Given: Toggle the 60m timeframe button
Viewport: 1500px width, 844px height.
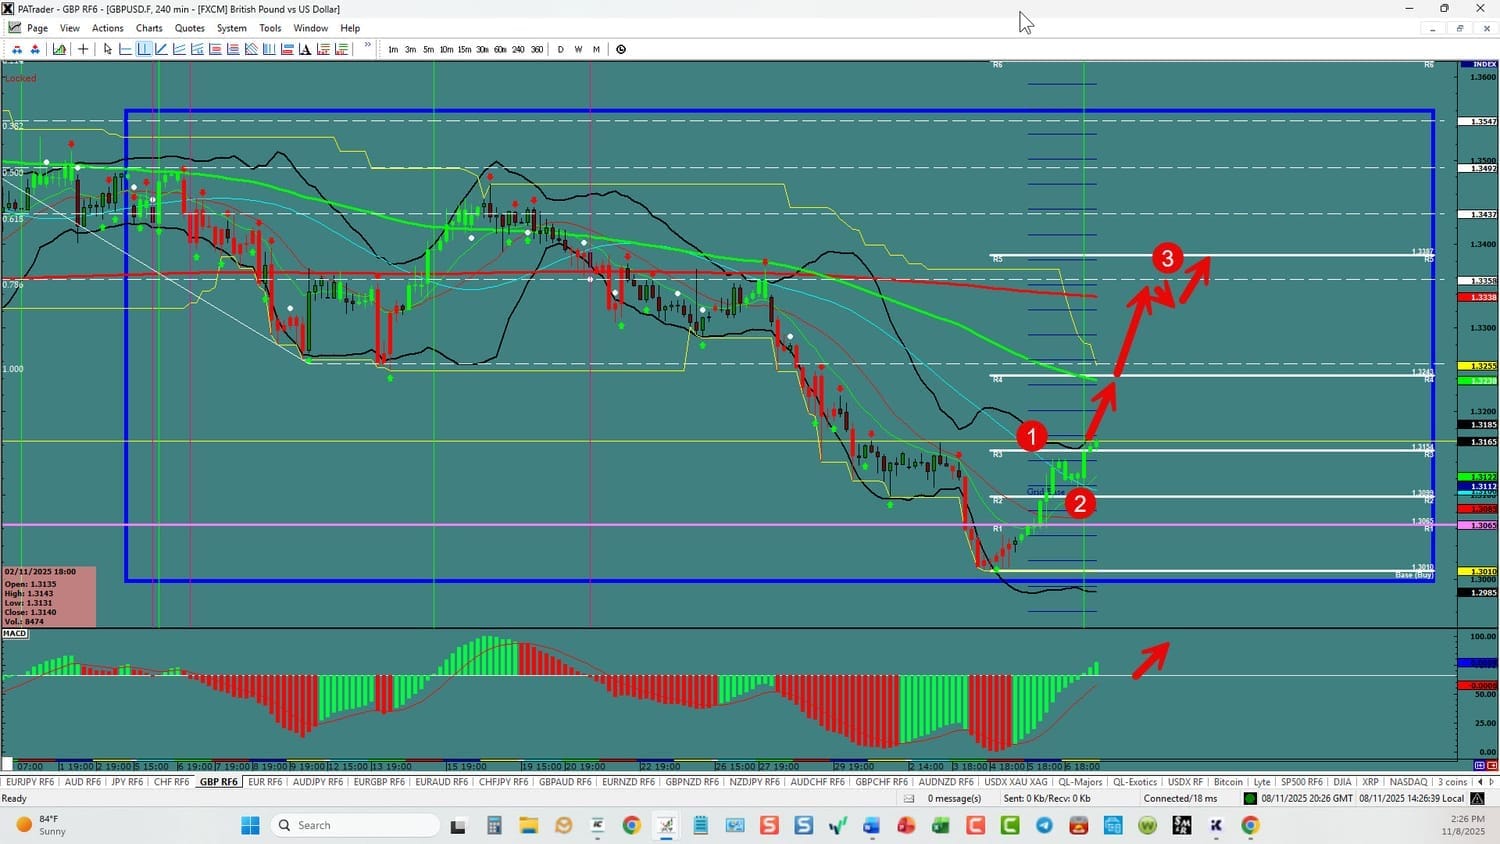Looking at the screenshot, I should (x=500, y=49).
